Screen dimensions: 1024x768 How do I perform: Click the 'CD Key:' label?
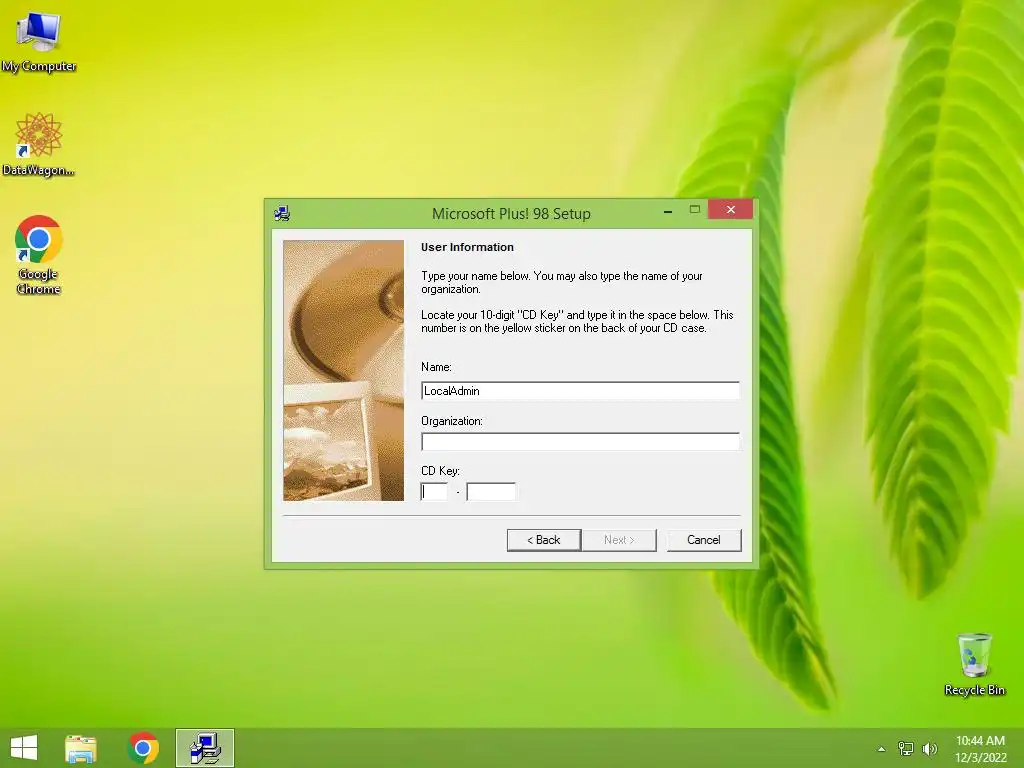coord(440,471)
